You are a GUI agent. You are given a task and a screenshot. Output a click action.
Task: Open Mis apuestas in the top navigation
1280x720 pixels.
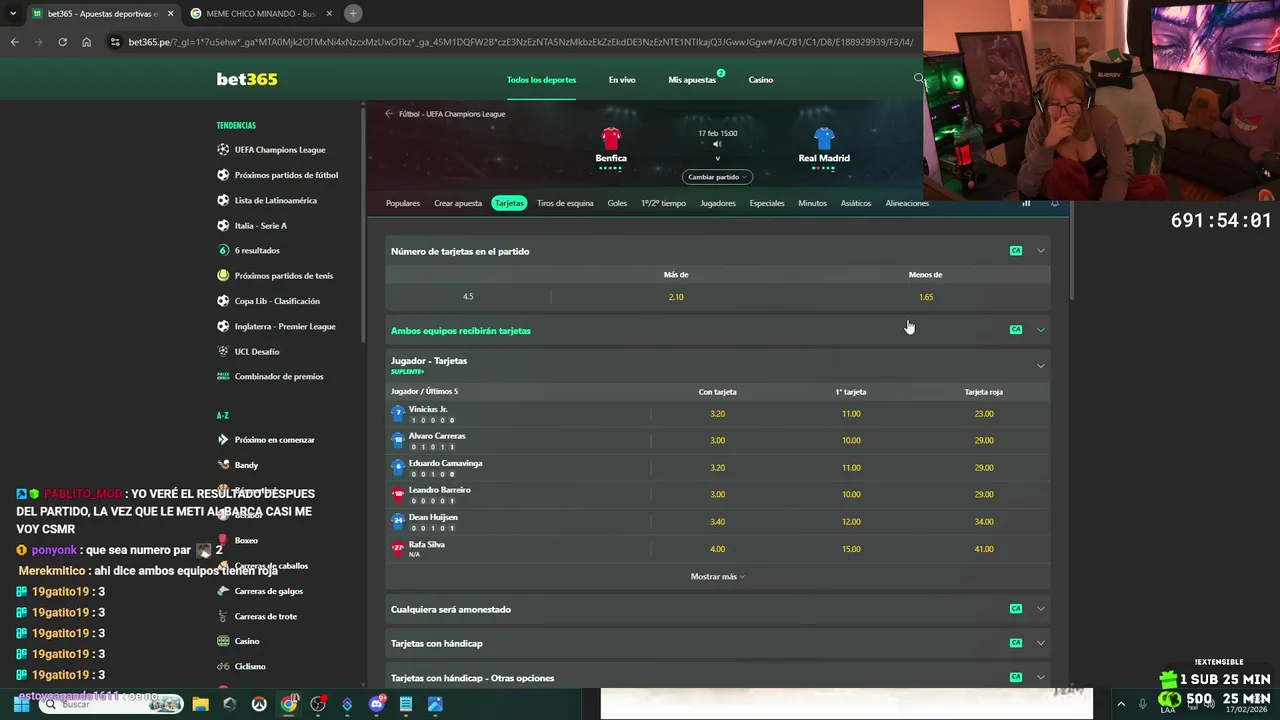(692, 80)
